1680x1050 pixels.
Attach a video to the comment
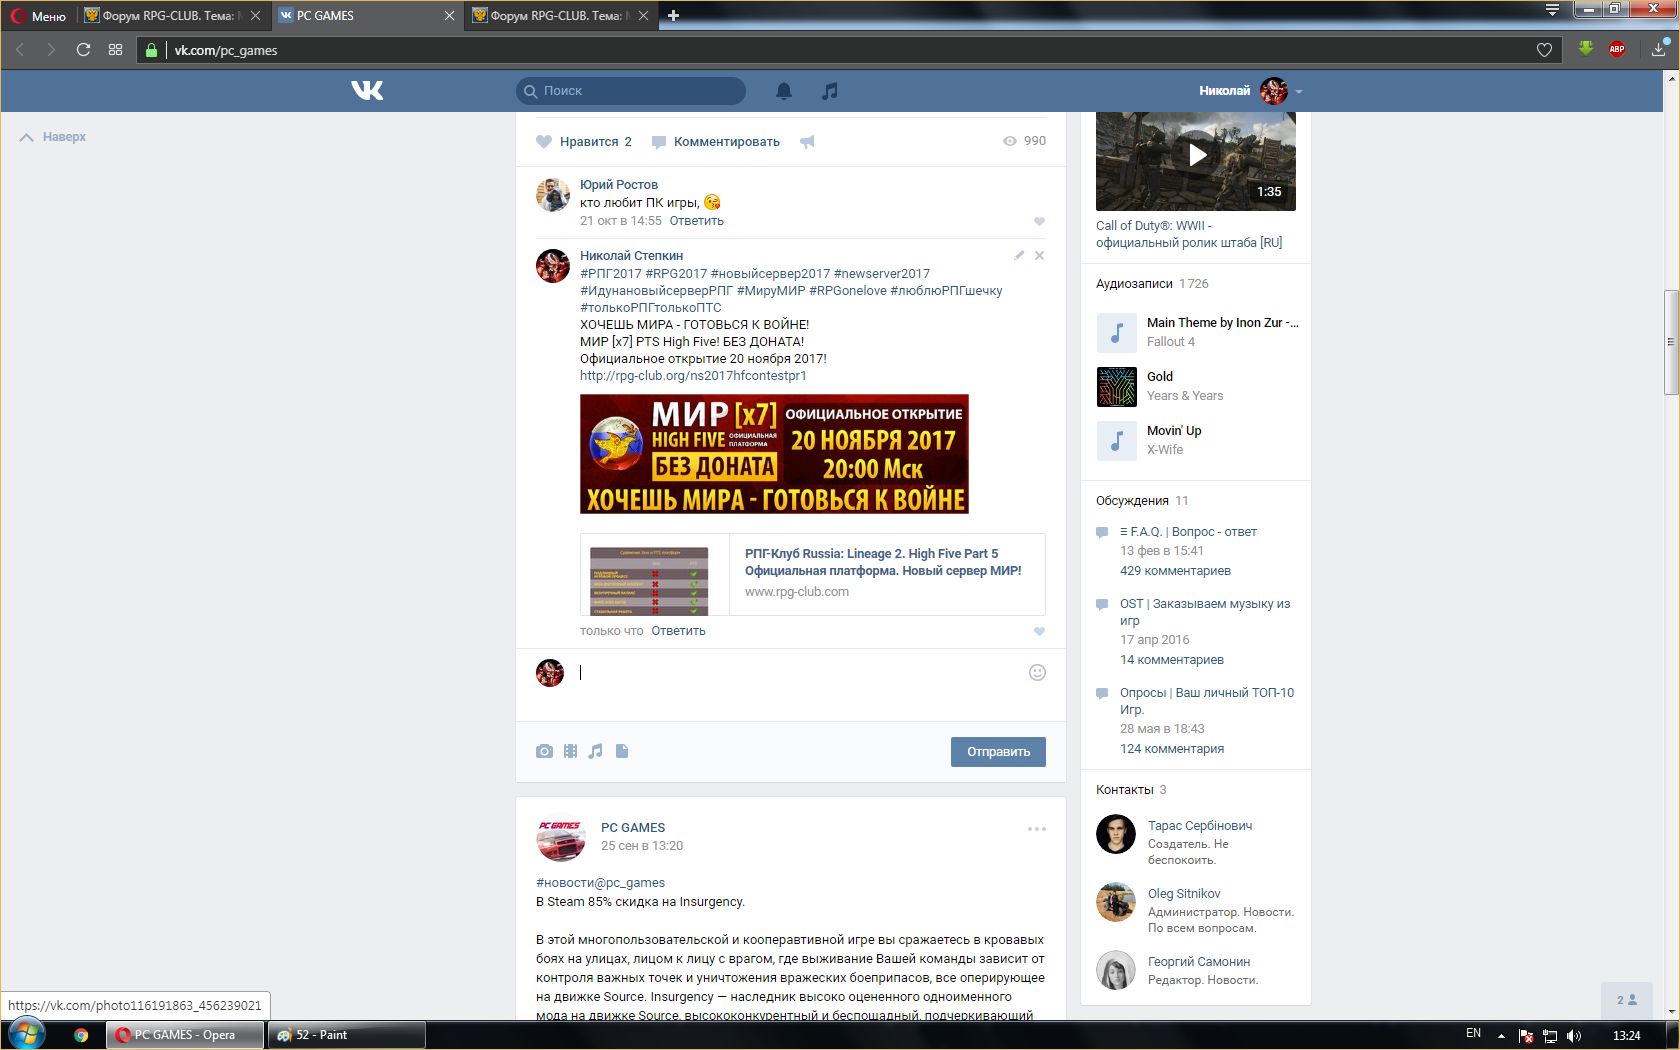click(570, 751)
